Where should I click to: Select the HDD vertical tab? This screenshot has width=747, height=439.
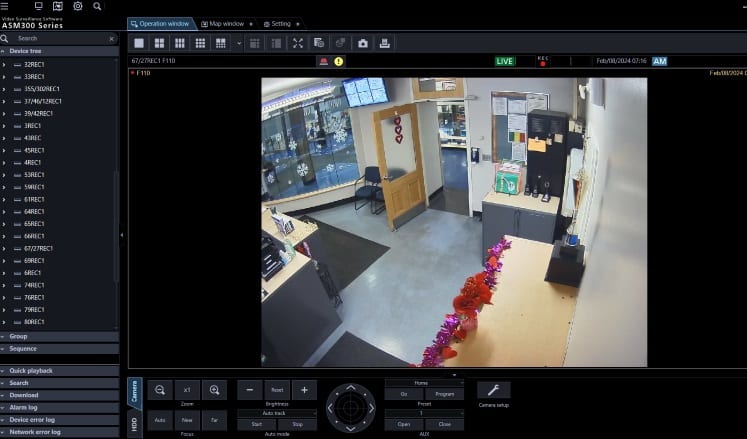click(x=134, y=424)
